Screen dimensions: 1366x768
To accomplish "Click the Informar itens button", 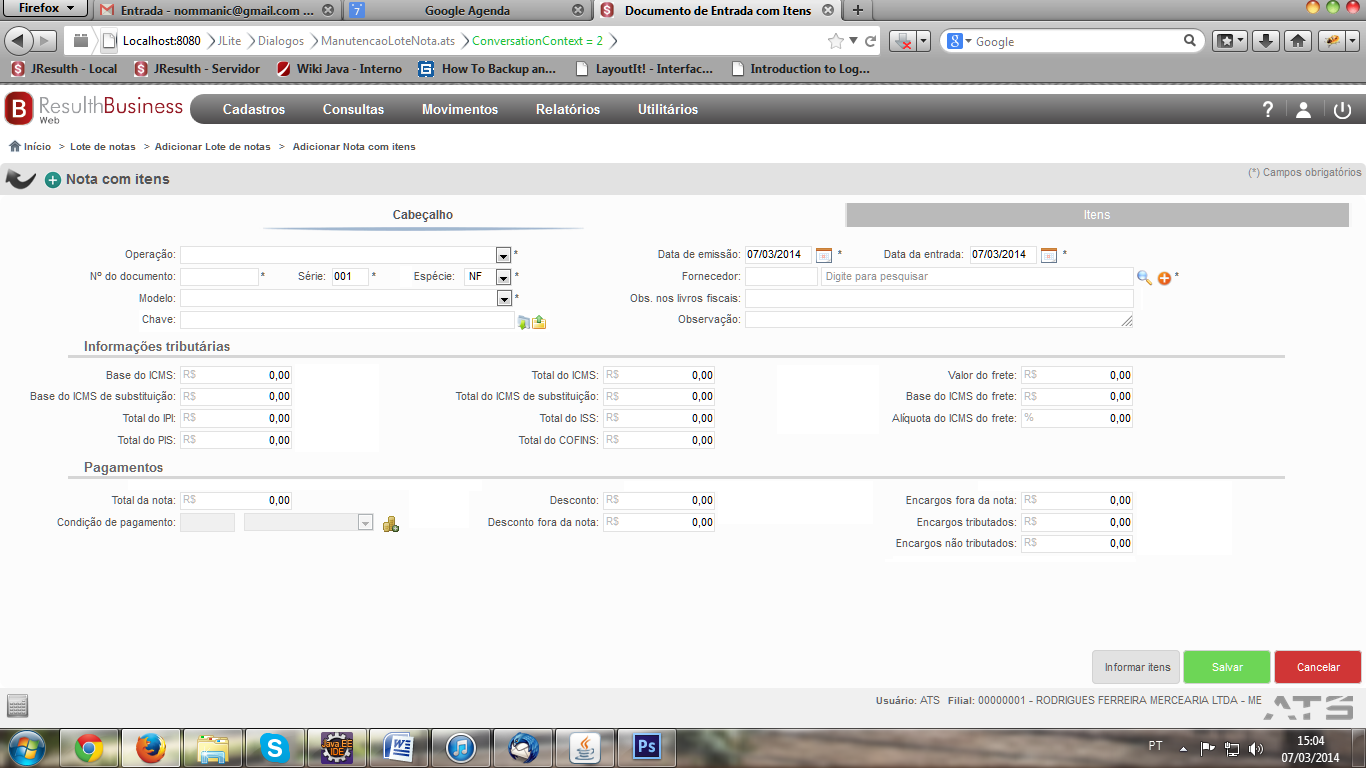I will point(1137,667).
